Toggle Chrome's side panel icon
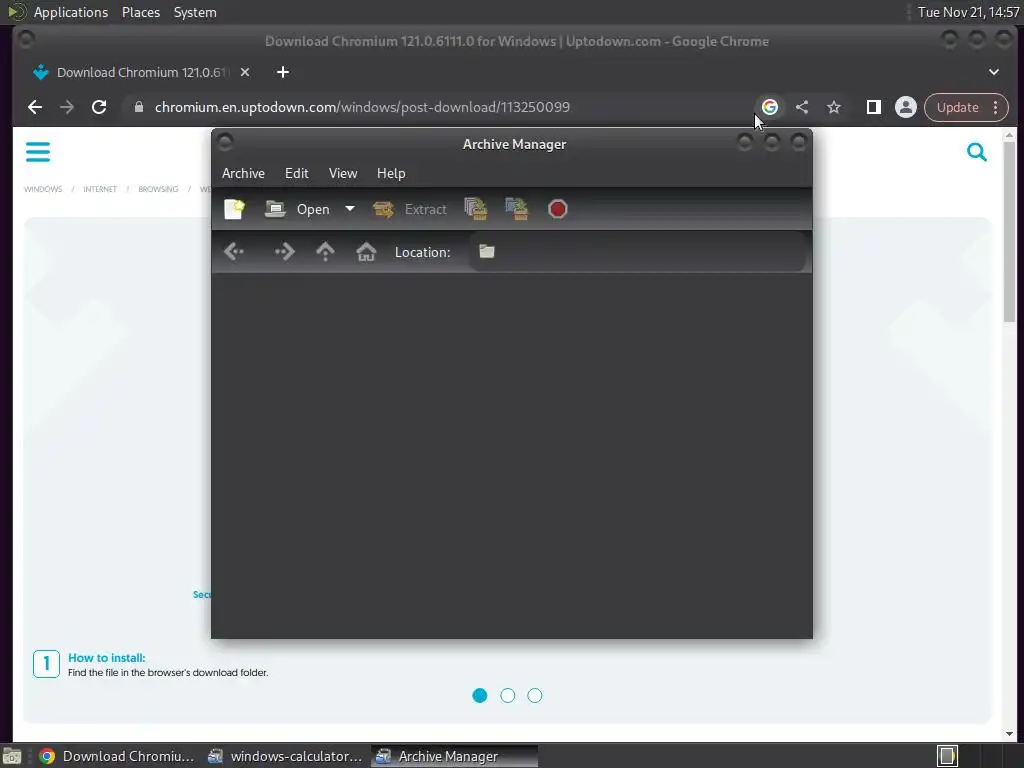 [874, 107]
